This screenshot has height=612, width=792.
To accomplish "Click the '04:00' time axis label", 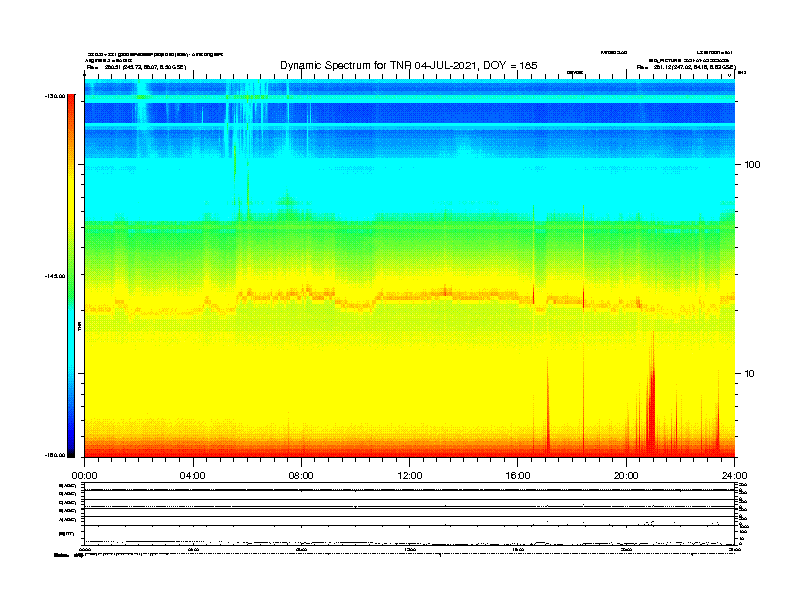I will coord(192,476).
